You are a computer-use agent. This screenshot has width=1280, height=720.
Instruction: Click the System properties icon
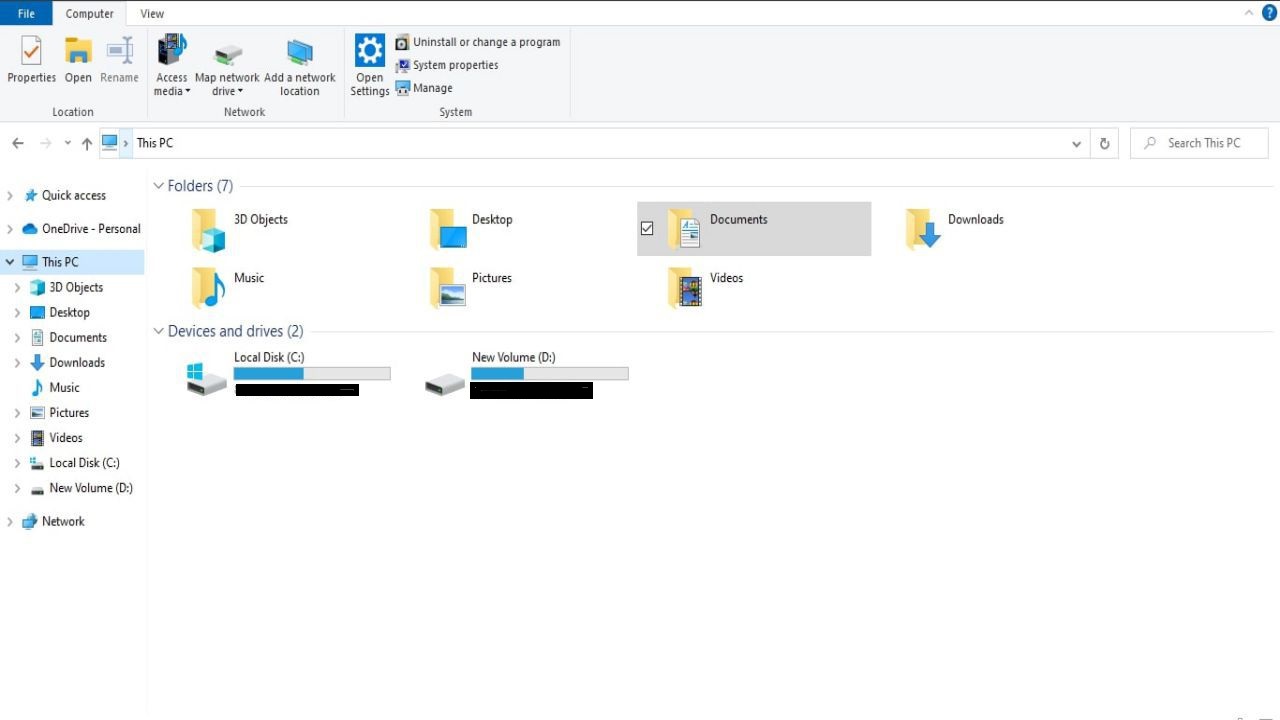pos(446,65)
